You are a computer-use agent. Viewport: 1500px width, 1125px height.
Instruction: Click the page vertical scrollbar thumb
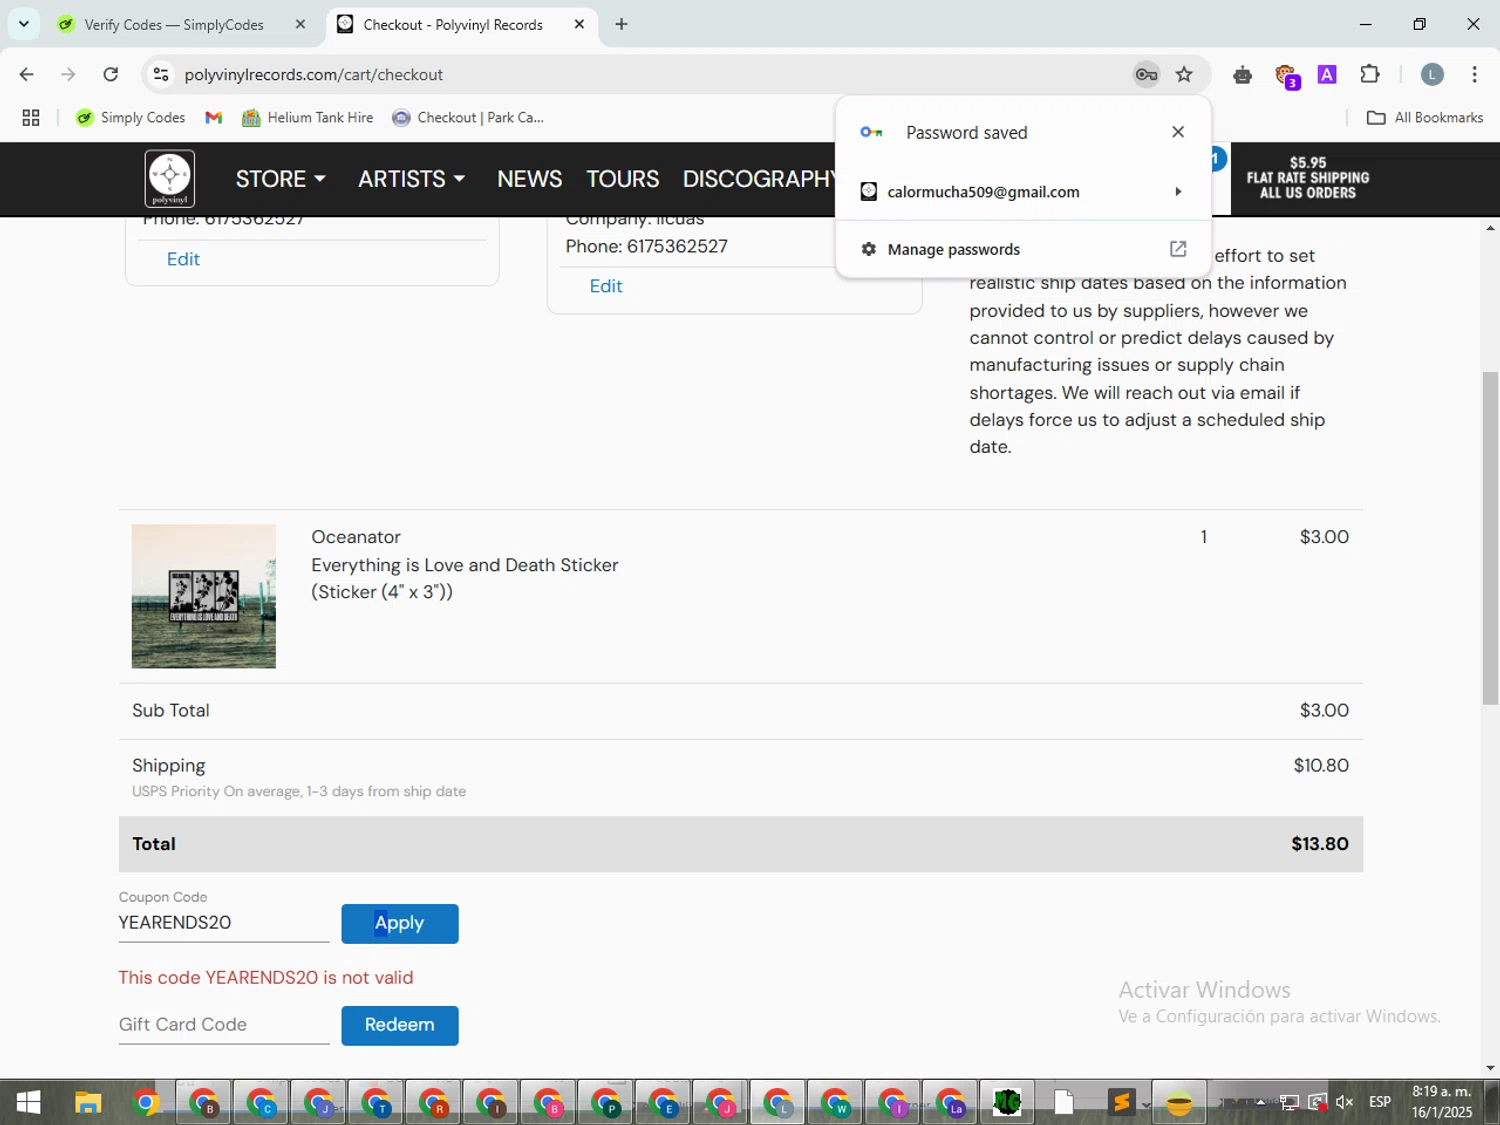click(1490, 538)
